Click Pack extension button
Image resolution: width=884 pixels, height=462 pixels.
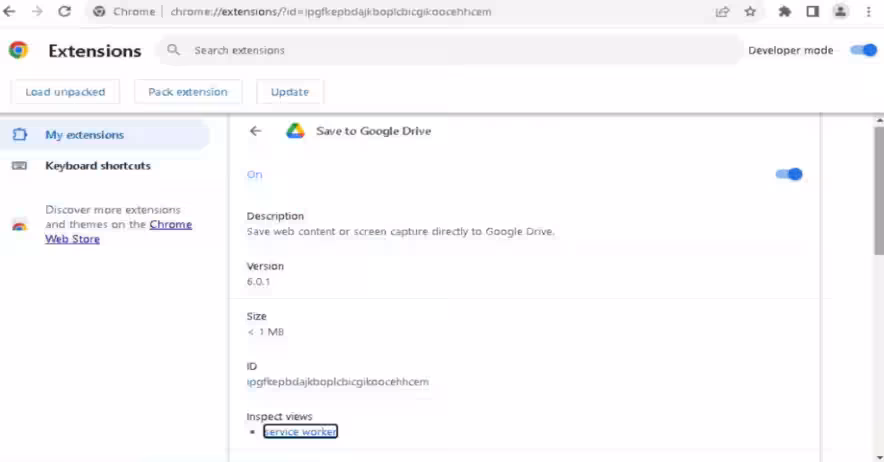pos(188,92)
